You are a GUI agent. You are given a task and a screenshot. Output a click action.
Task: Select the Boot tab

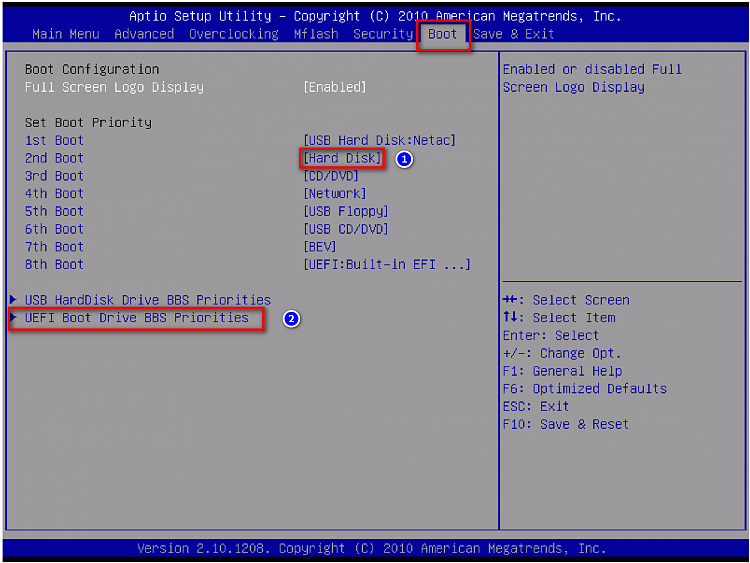pos(442,34)
